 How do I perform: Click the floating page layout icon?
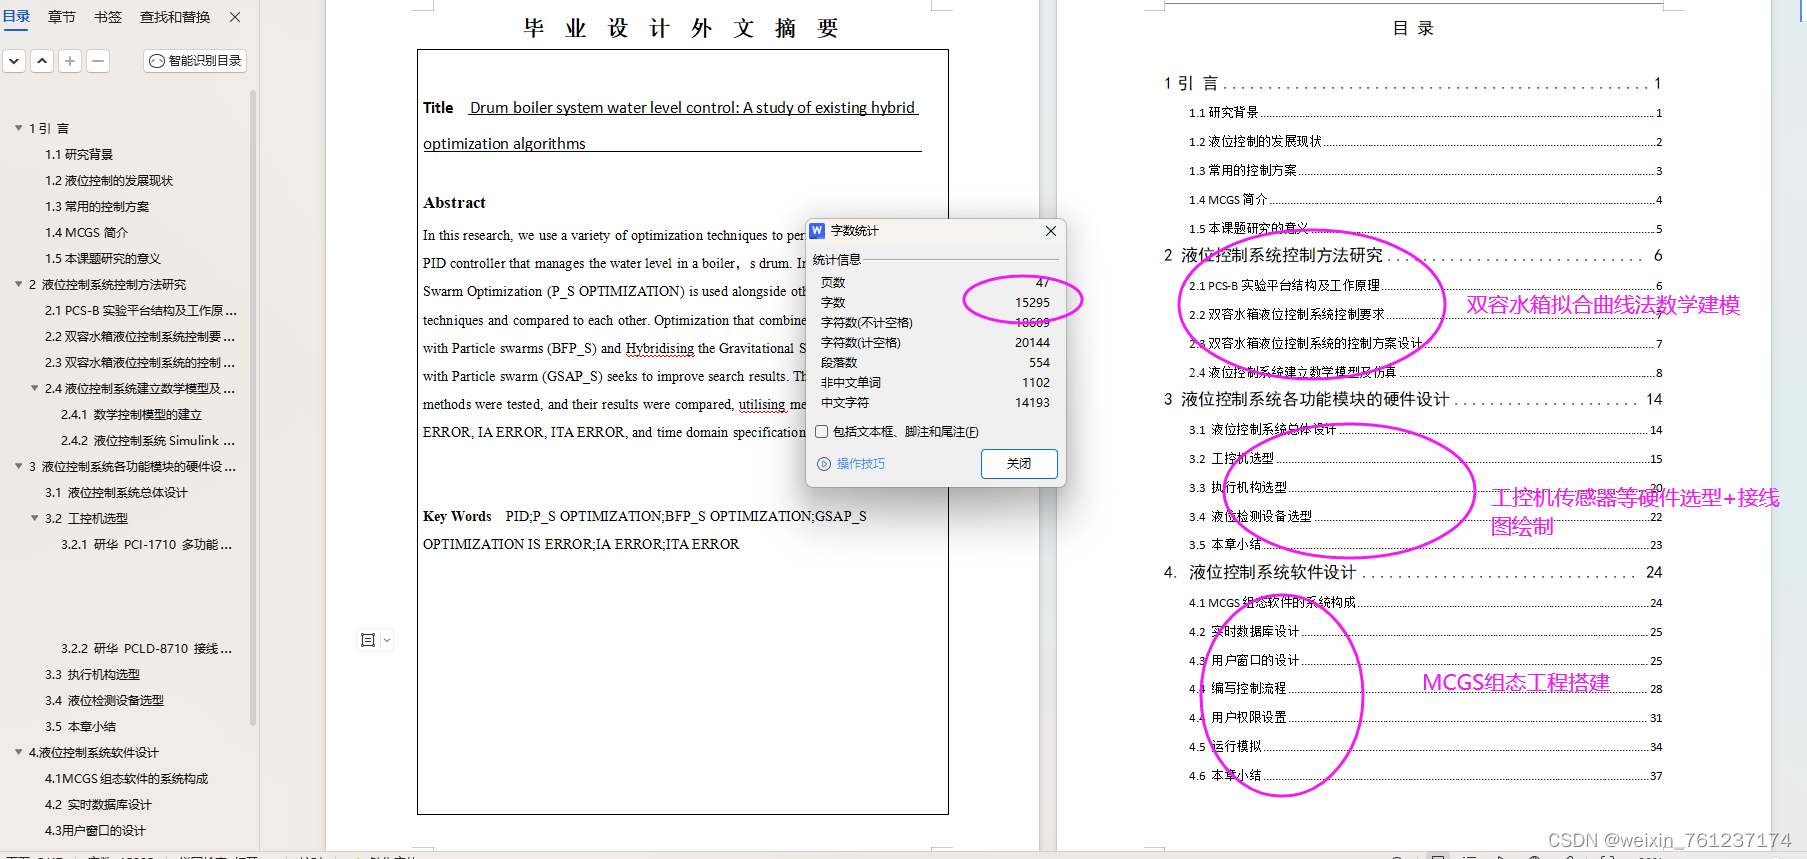[x=368, y=640]
